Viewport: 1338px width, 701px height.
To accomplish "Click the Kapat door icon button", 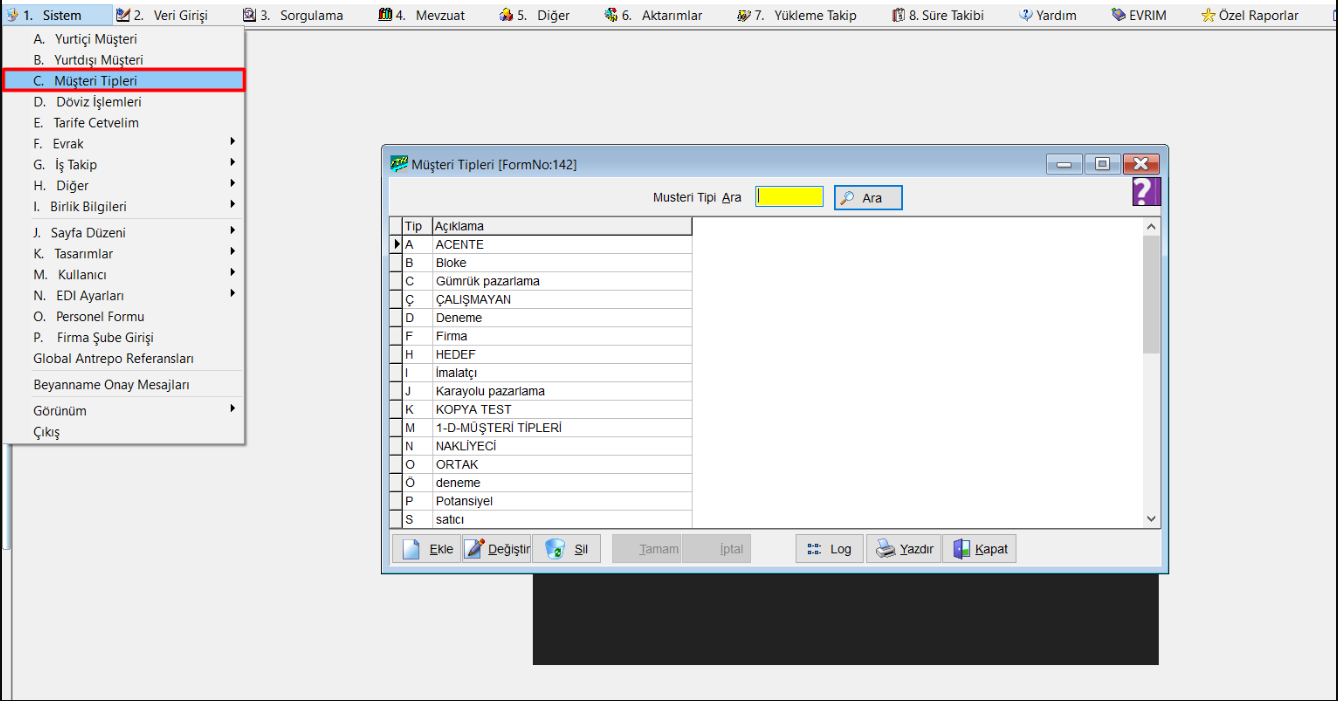I will [979, 549].
